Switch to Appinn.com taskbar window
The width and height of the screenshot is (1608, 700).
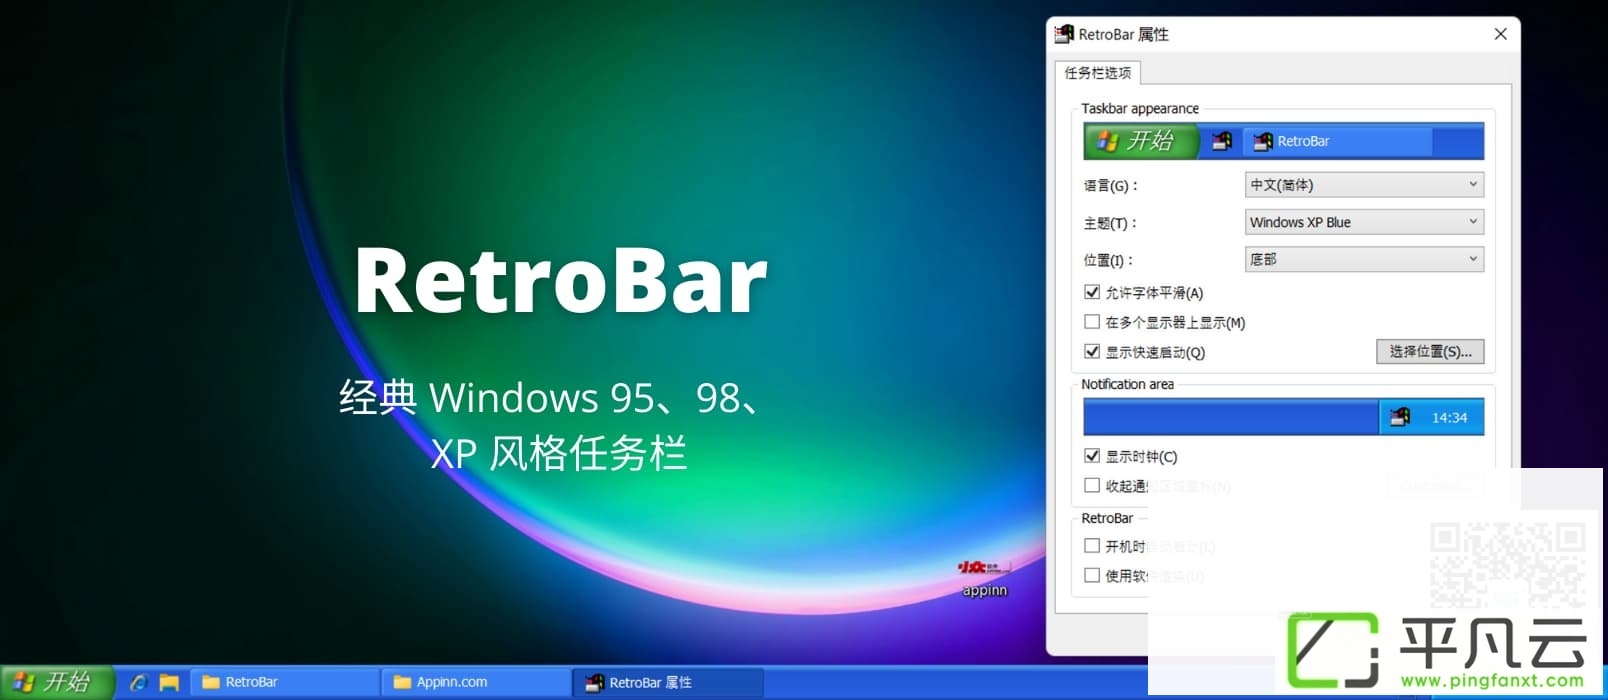coord(475,682)
